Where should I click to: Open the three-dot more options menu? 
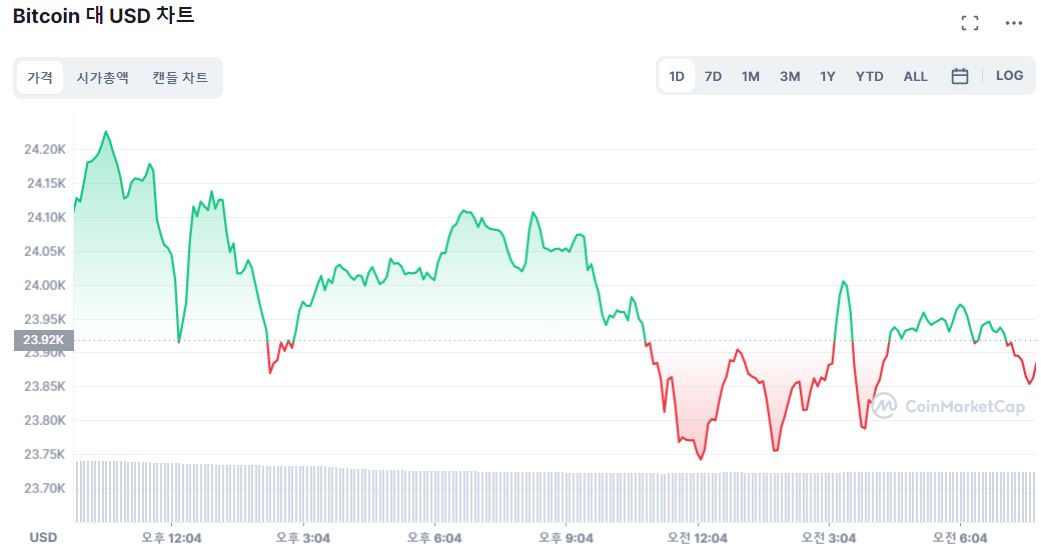[1014, 23]
